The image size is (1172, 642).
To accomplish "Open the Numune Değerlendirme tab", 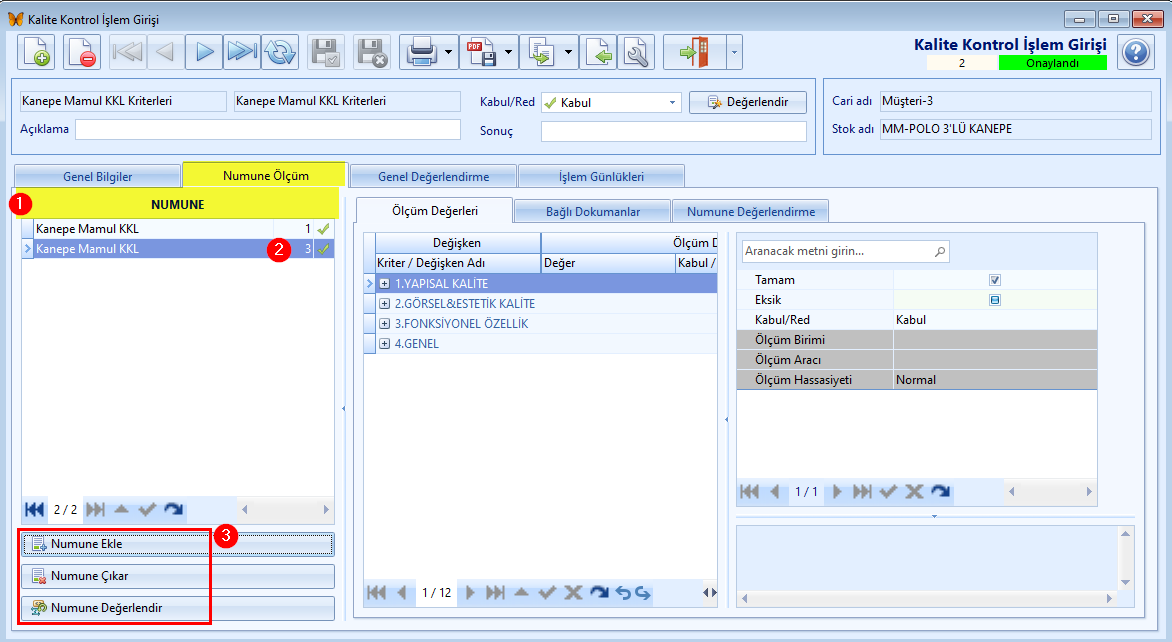I will [750, 212].
